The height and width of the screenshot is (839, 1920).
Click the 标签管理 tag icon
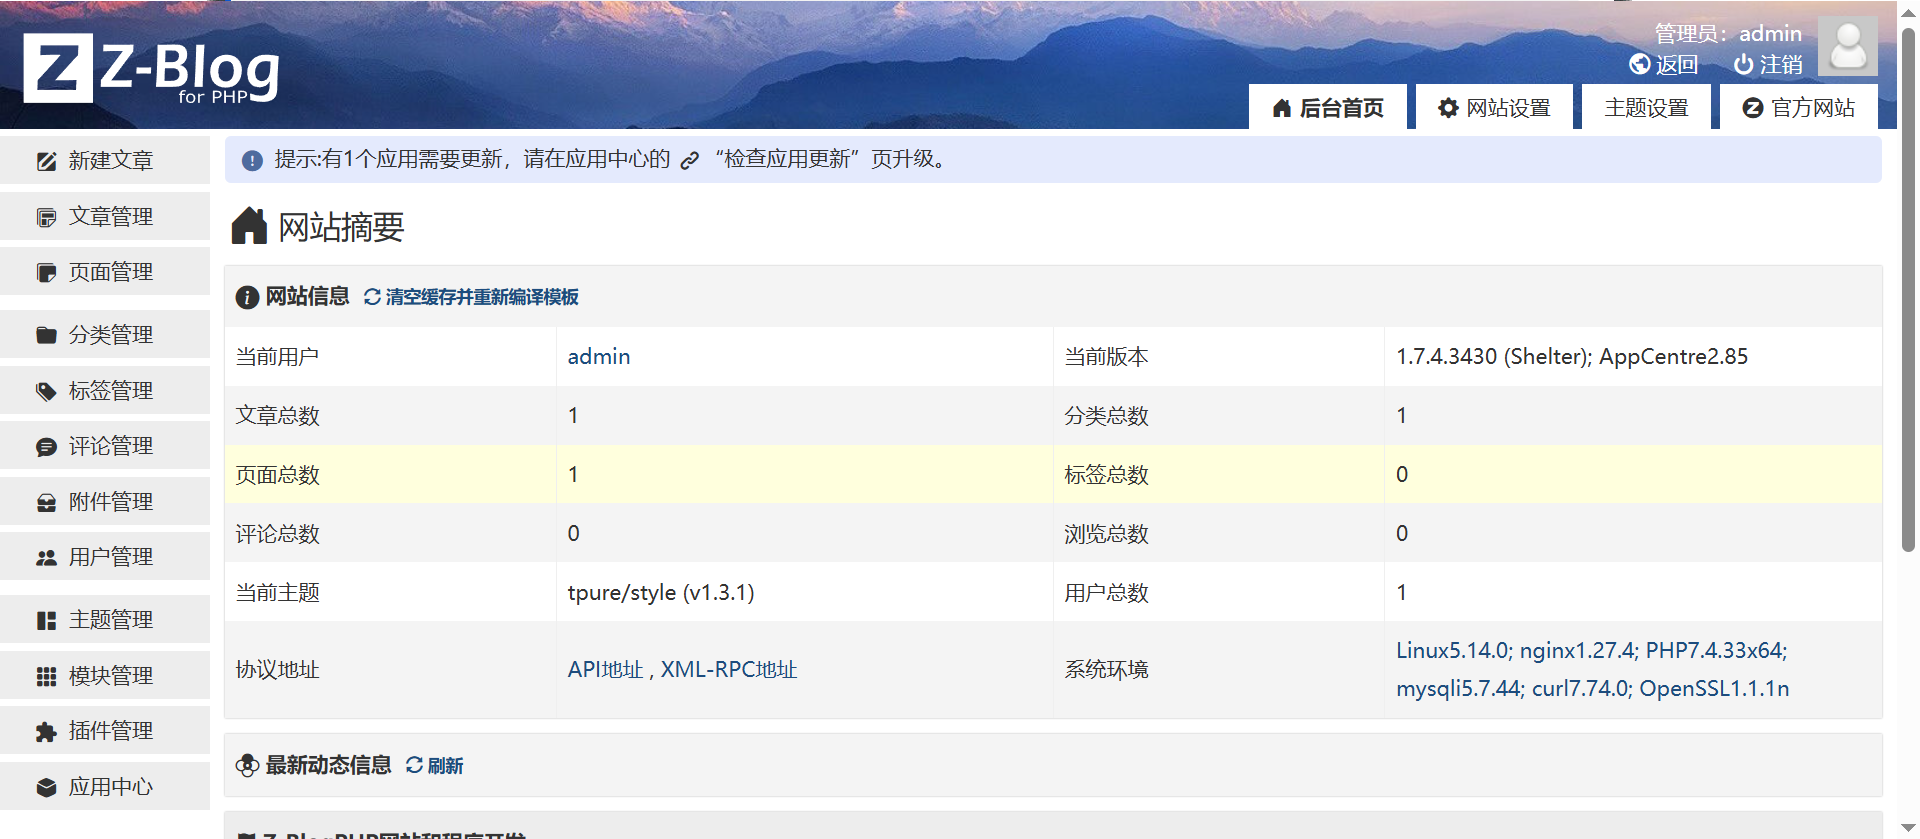pos(46,391)
